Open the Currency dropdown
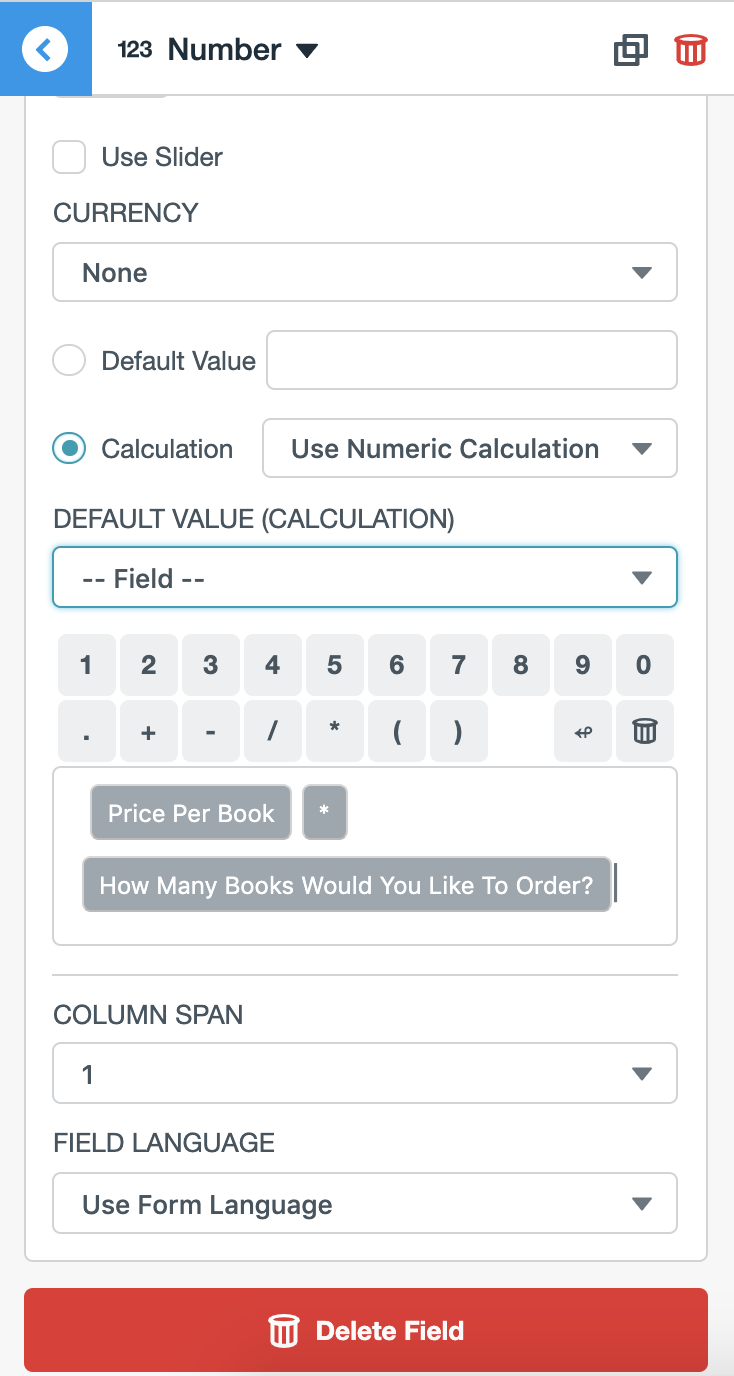 coord(365,272)
